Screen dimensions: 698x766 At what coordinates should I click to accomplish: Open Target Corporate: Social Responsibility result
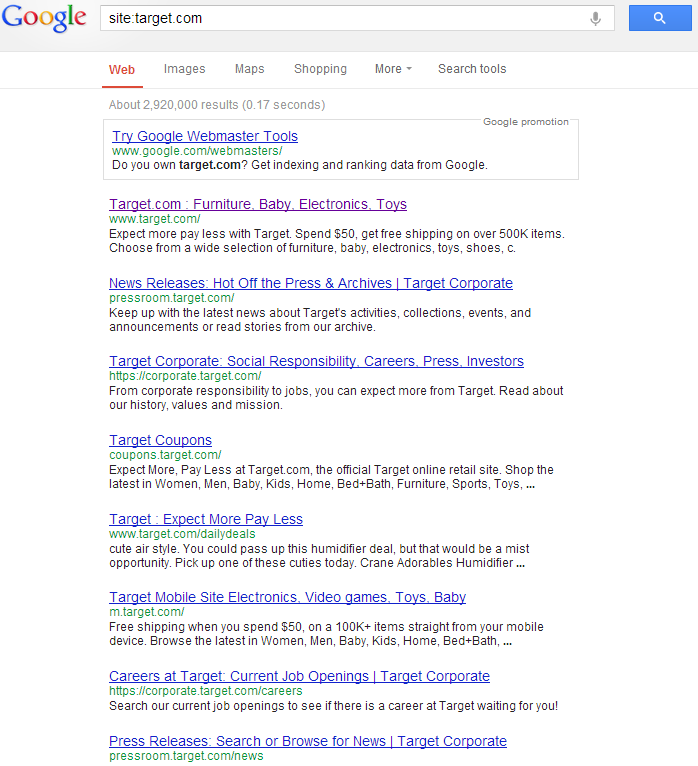coord(317,362)
